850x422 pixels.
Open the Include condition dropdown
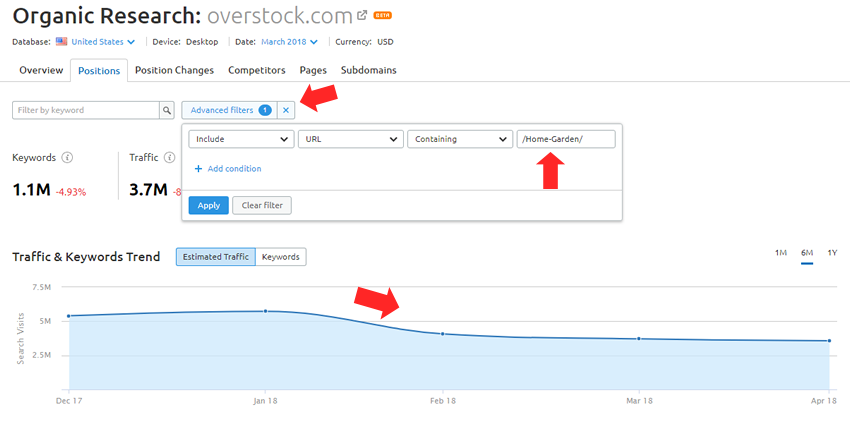(241, 139)
